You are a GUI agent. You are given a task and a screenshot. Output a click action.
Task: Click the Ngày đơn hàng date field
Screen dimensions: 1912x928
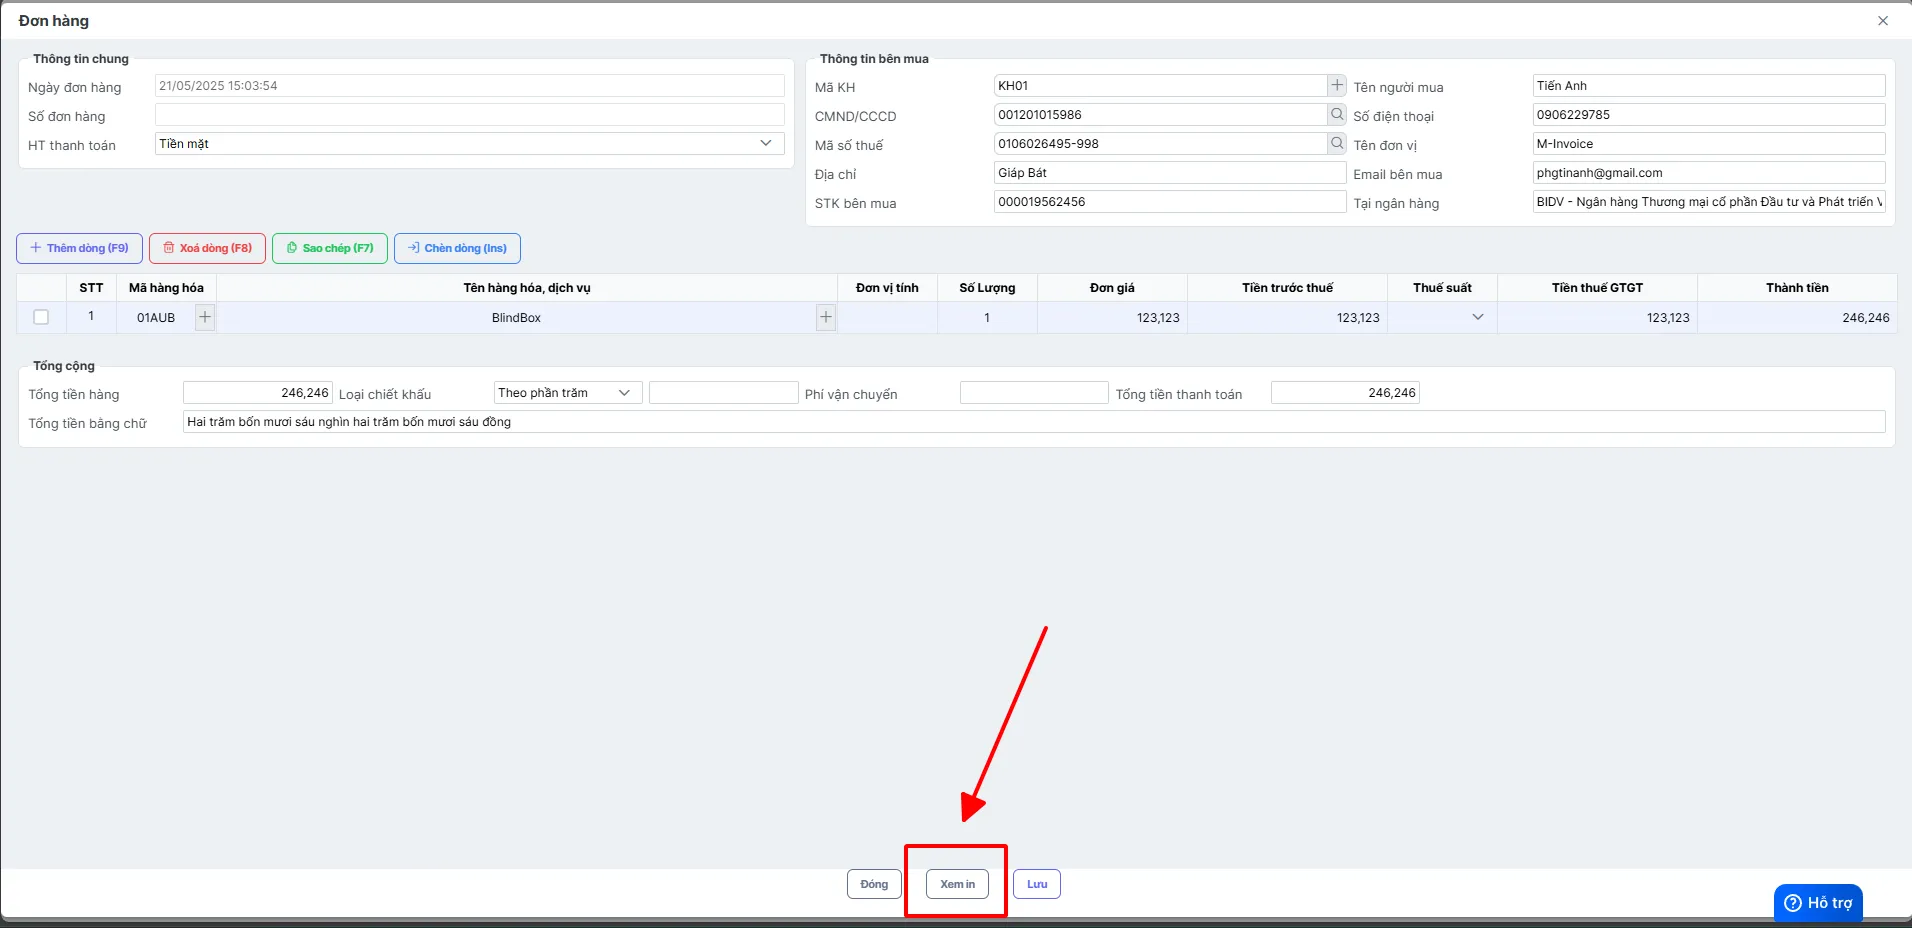(x=470, y=86)
